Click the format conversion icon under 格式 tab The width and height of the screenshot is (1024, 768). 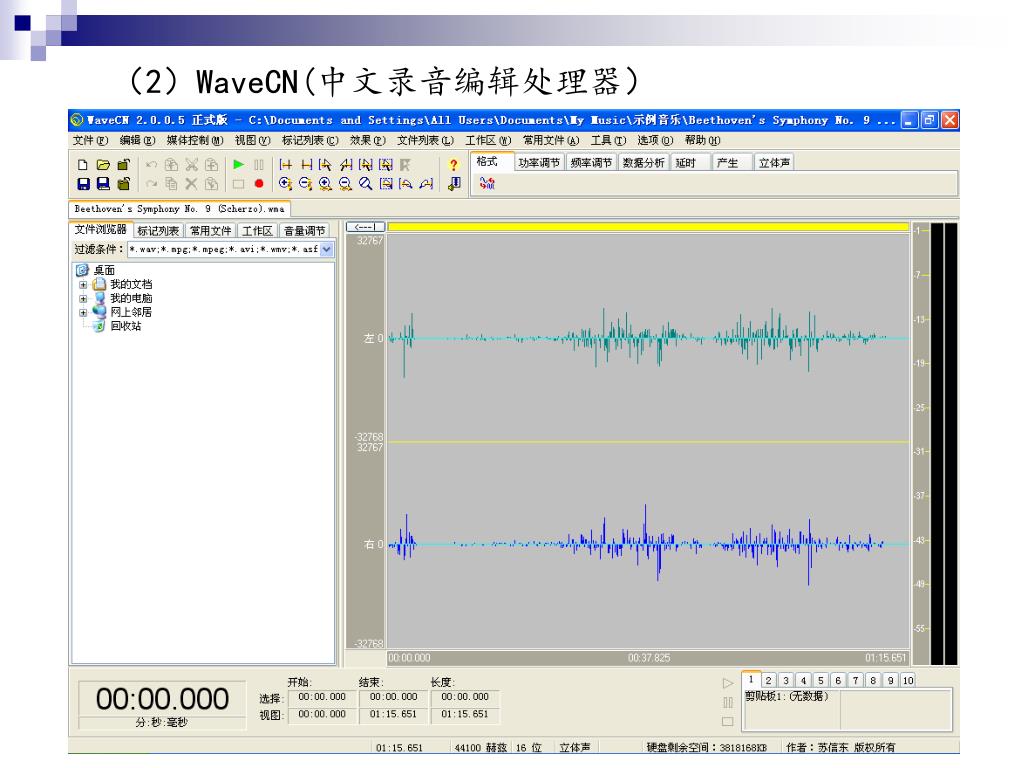[487, 184]
